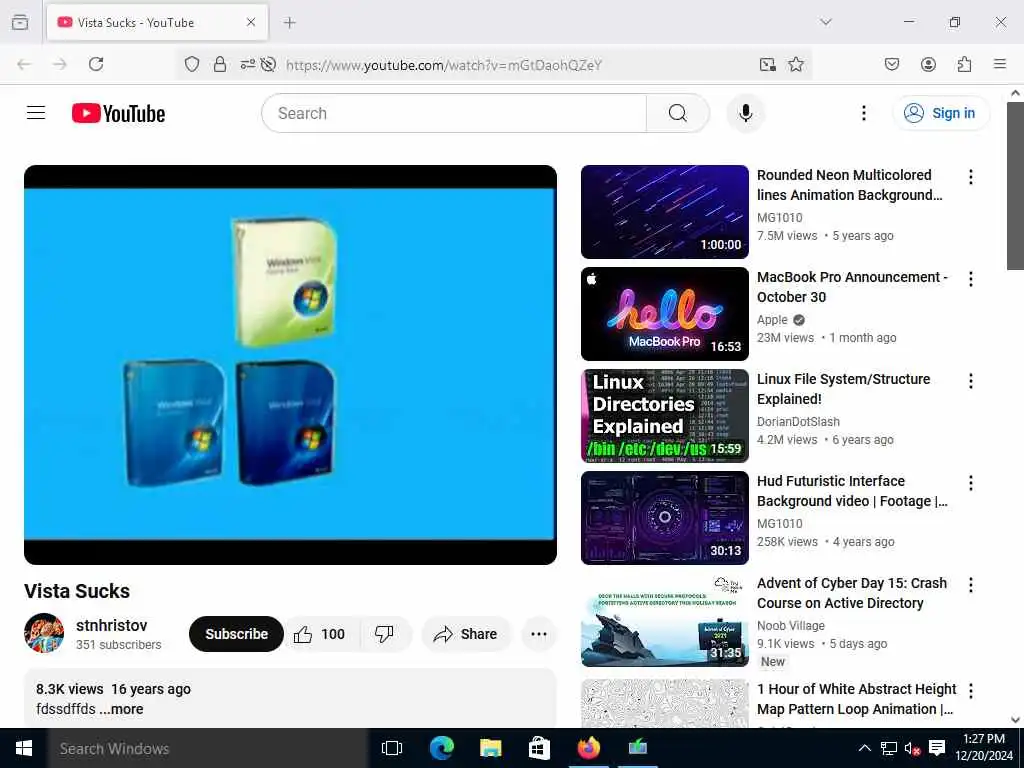Open options for Hud Futuristic Interface video
This screenshot has height=768, width=1024.
[970, 483]
